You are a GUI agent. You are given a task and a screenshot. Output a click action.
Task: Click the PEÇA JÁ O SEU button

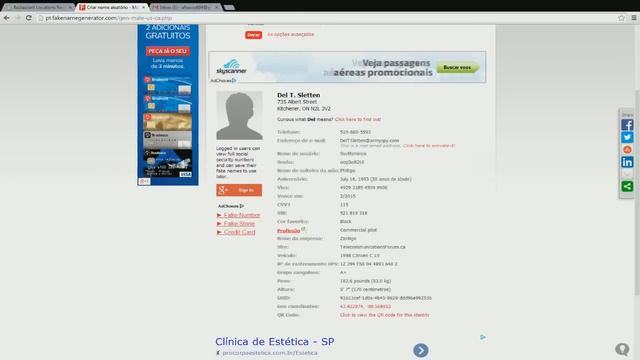click(x=168, y=51)
